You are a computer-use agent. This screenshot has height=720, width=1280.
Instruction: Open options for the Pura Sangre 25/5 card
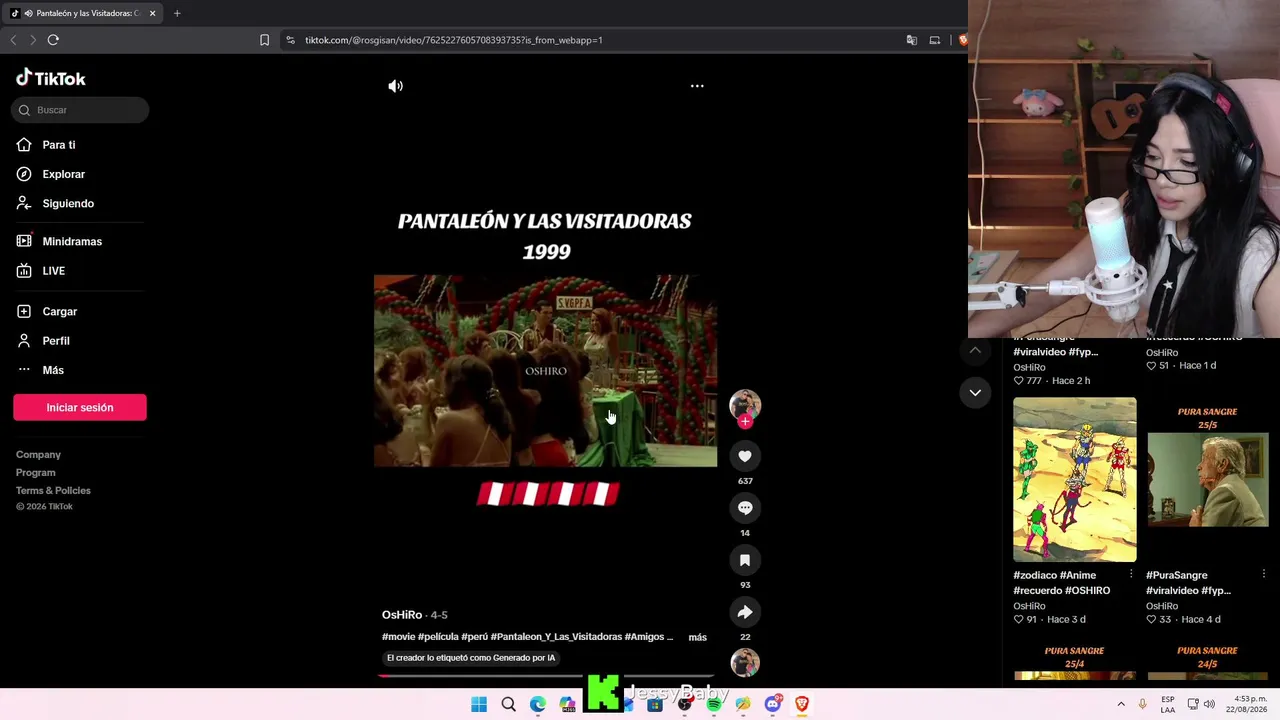click(1264, 574)
